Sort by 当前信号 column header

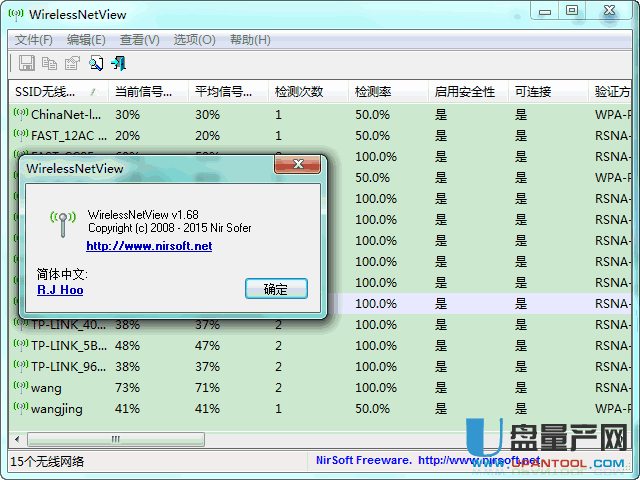coord(148,91)
